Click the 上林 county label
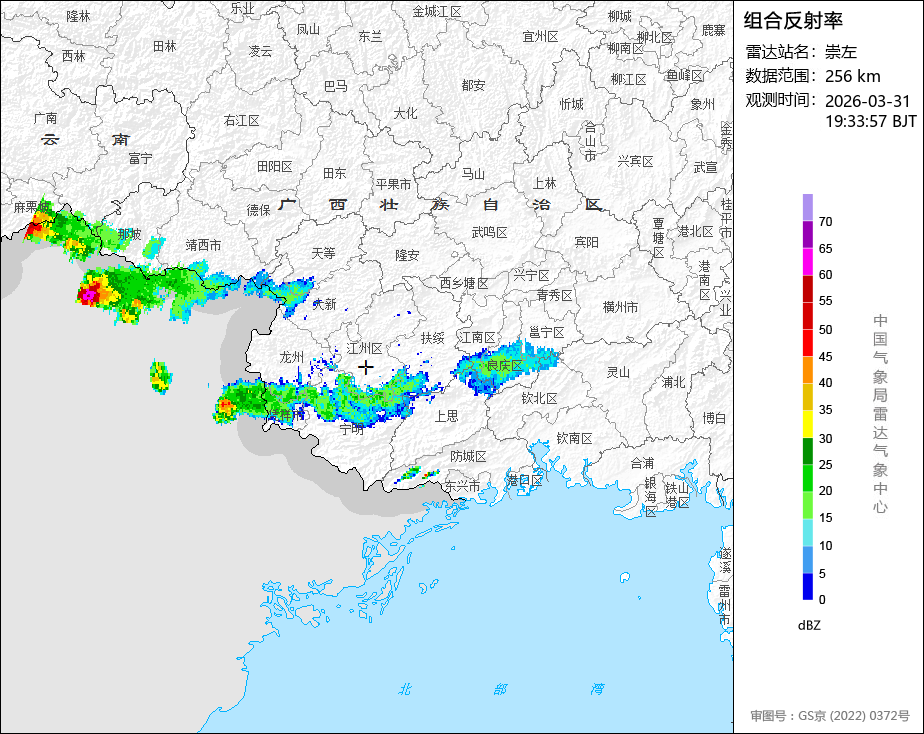 (544, 183)
